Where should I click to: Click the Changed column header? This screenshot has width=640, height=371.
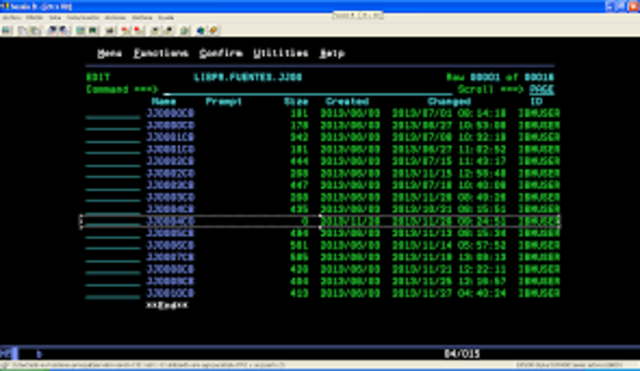[449, 102]
